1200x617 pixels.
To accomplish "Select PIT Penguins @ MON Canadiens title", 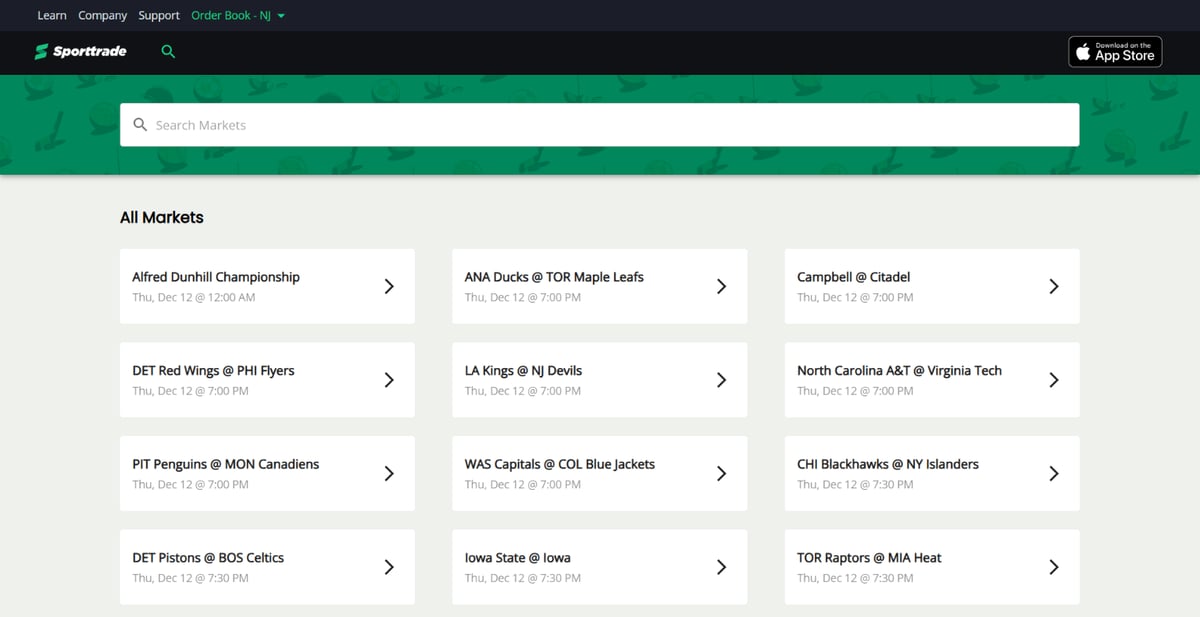I will tap(226, 464).
